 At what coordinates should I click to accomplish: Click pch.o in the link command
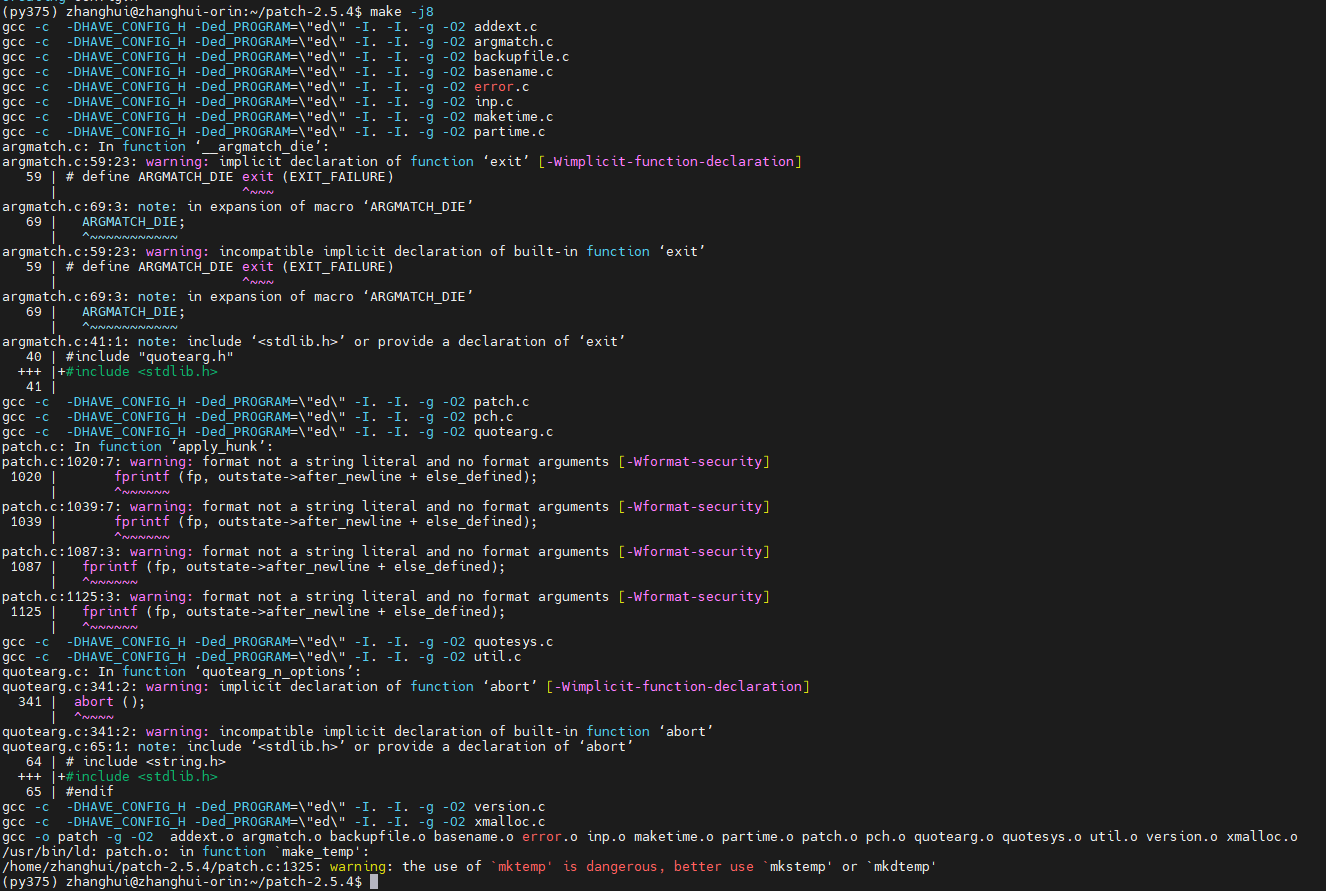[886, 836]
